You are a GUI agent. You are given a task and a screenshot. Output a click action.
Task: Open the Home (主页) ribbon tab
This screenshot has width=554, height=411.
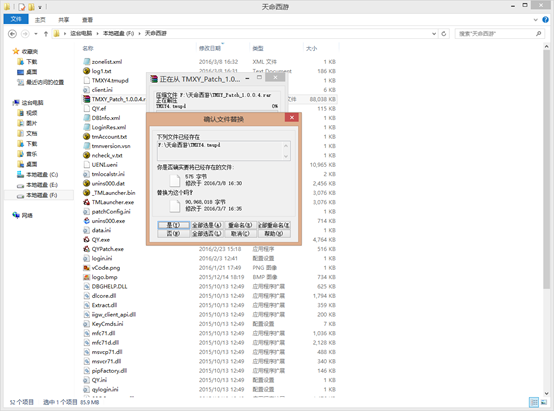tap(40, 20)
